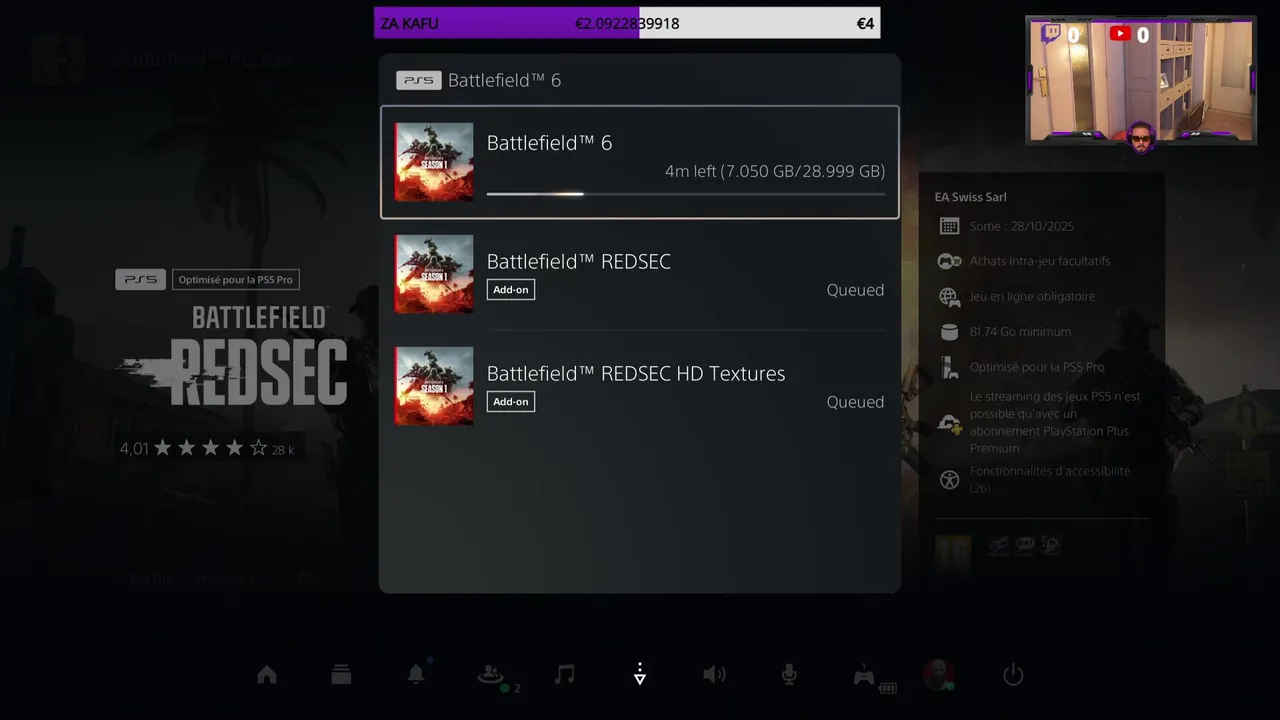Open the Music note icon

[x=565, y=675]
